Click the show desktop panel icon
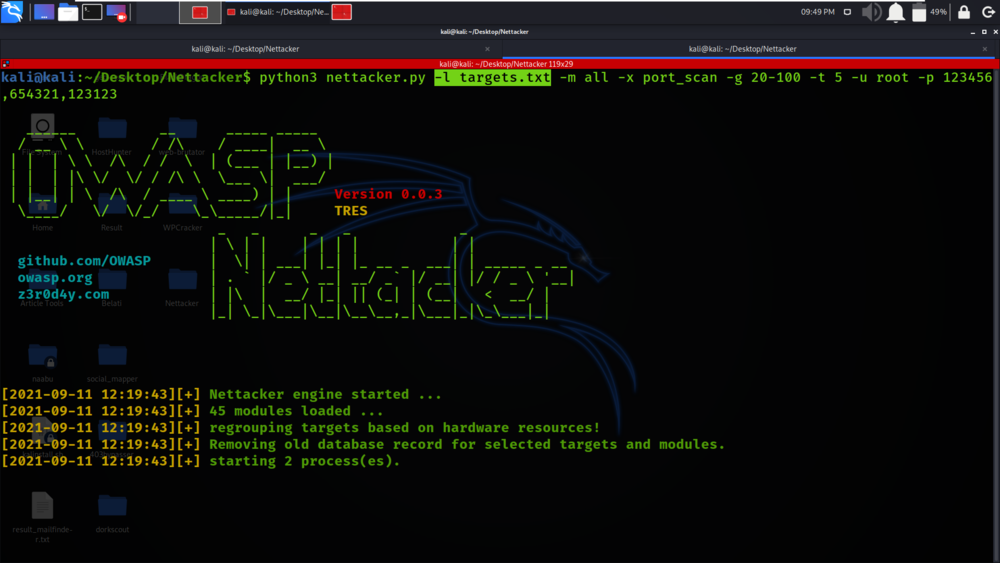Image resolution: width=1000 pixels, height=563 pixels. point(43,11)
